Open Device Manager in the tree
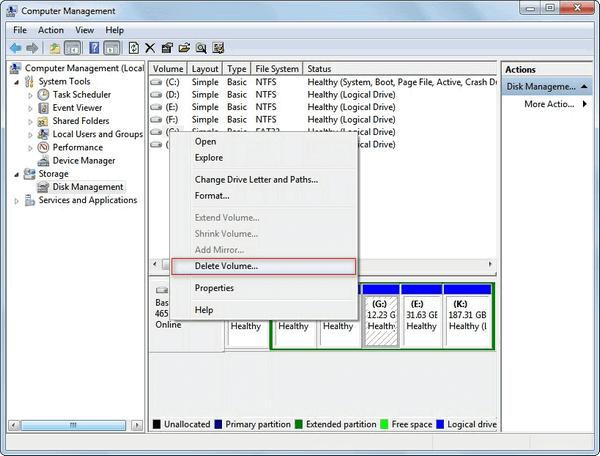The image size is (600, 456). coord(83,161)
